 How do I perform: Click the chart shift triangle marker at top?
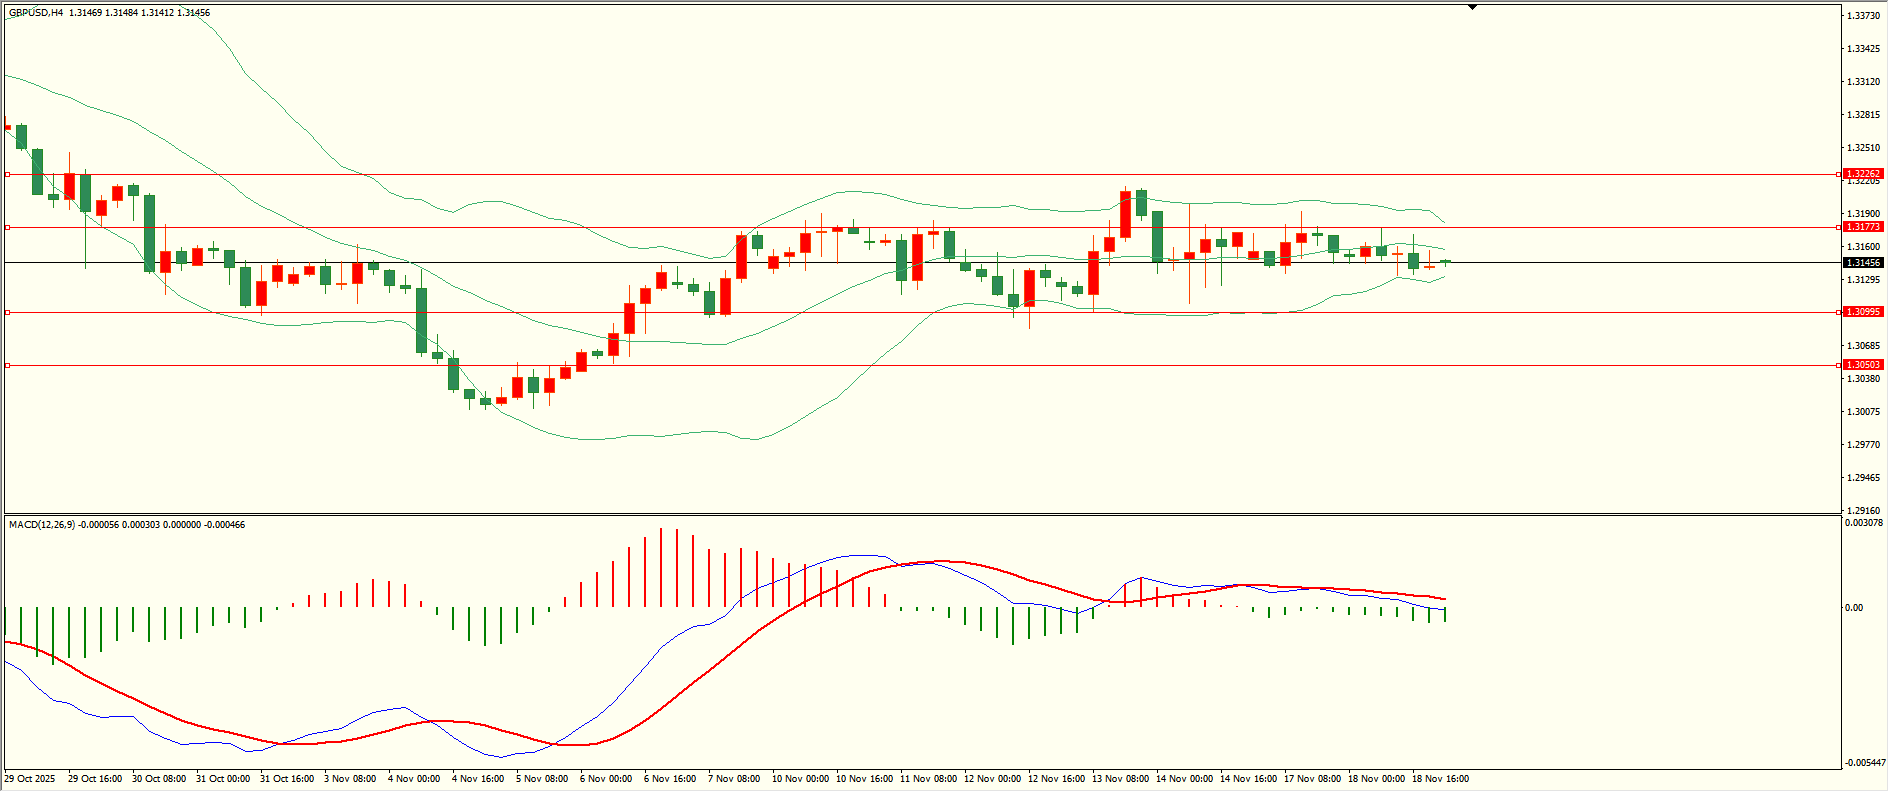[1472, 7]
